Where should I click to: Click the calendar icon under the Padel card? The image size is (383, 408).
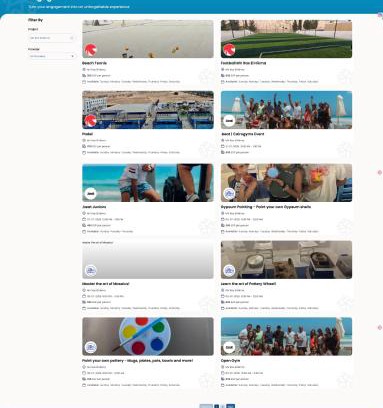84,153
